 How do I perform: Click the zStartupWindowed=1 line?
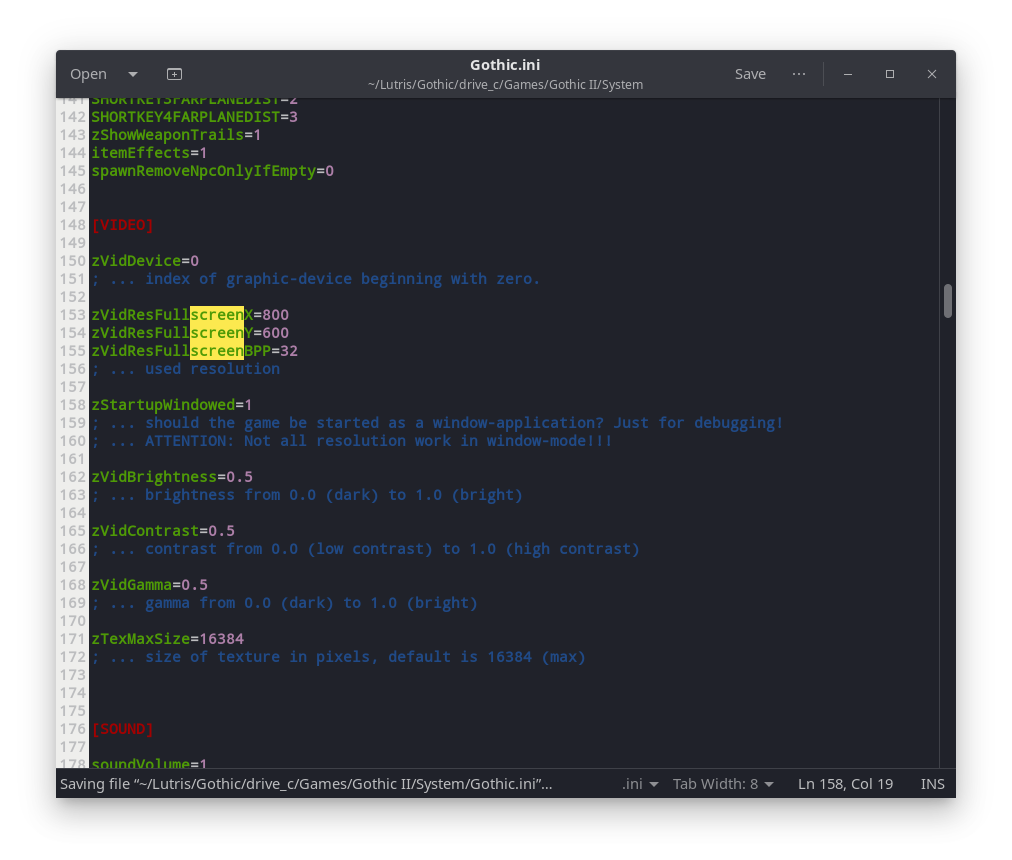[172, 405]
